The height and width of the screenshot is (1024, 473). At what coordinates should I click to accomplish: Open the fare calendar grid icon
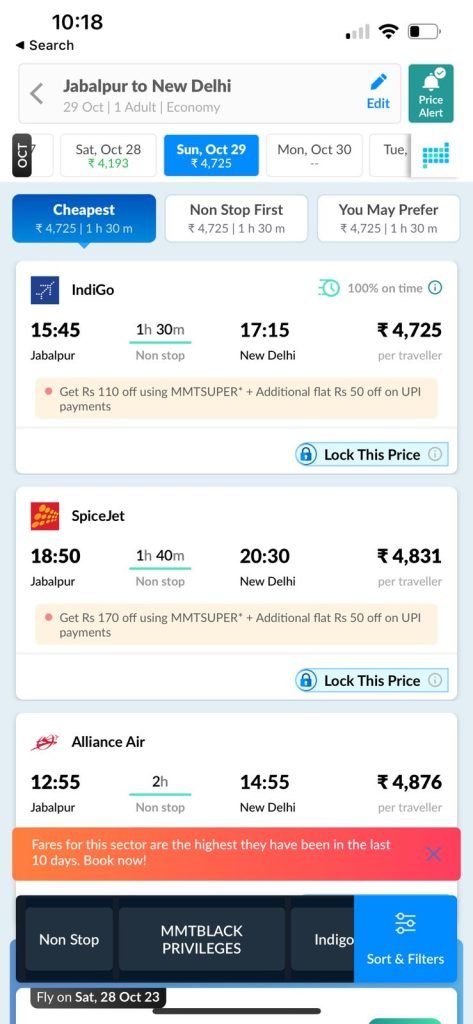(x=435, y=155)
